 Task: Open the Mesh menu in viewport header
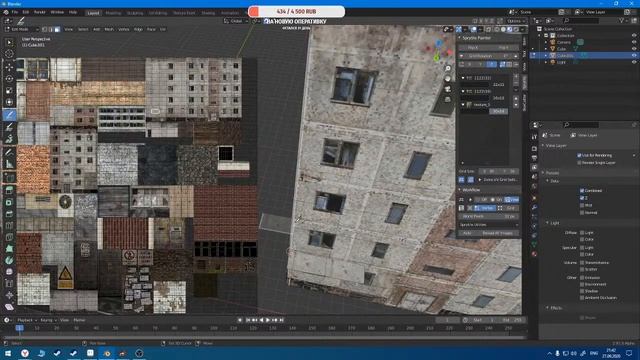tap(109, 29)
